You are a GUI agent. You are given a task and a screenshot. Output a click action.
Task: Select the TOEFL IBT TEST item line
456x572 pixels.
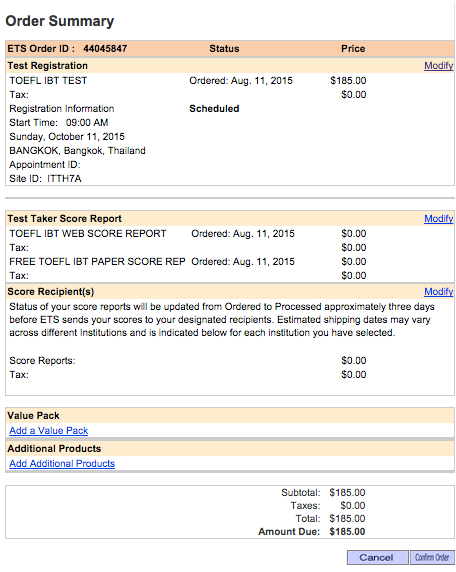click(x=48, y=81)
